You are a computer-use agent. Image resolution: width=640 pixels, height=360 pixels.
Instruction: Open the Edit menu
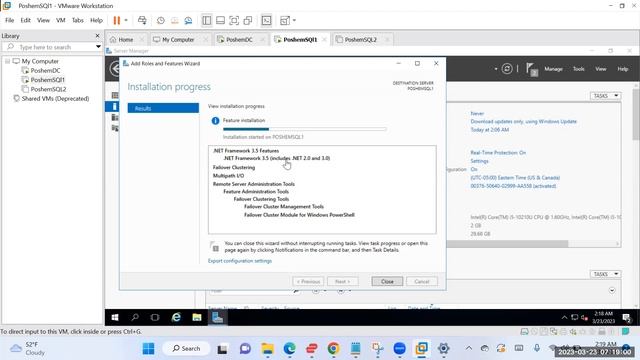point(25,20)
